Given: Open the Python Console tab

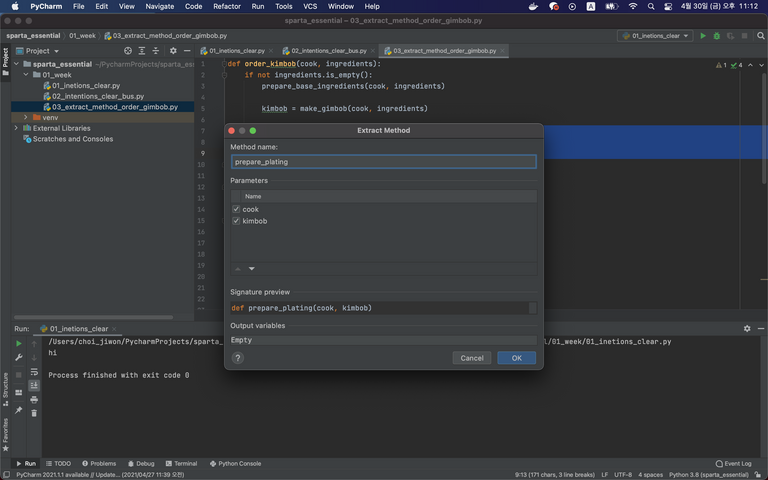Looking at the screenshot, I should click(236, 463).
